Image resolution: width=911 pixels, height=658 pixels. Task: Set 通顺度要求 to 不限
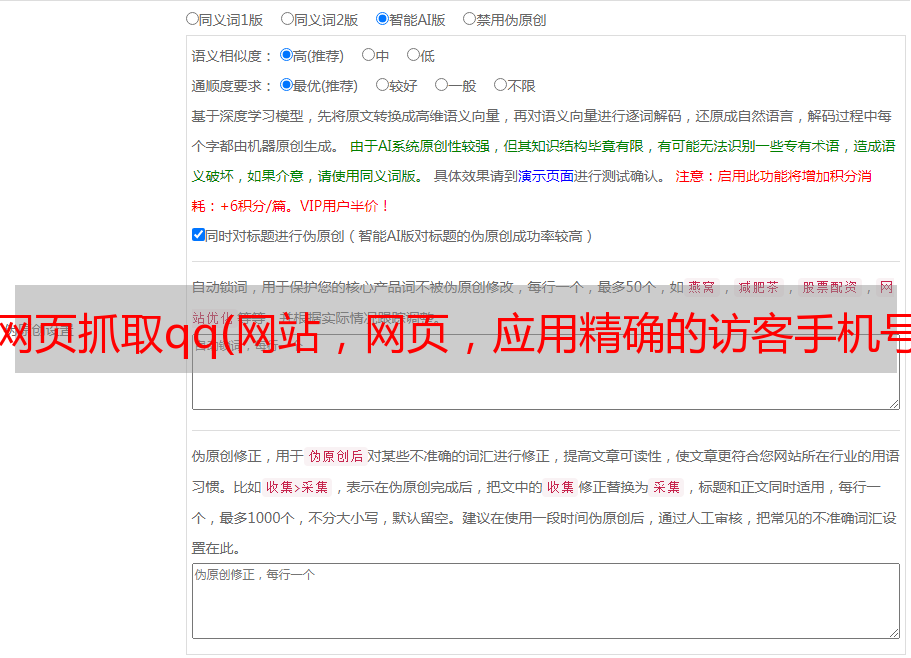pyautogui.click(x=500, y=85)
